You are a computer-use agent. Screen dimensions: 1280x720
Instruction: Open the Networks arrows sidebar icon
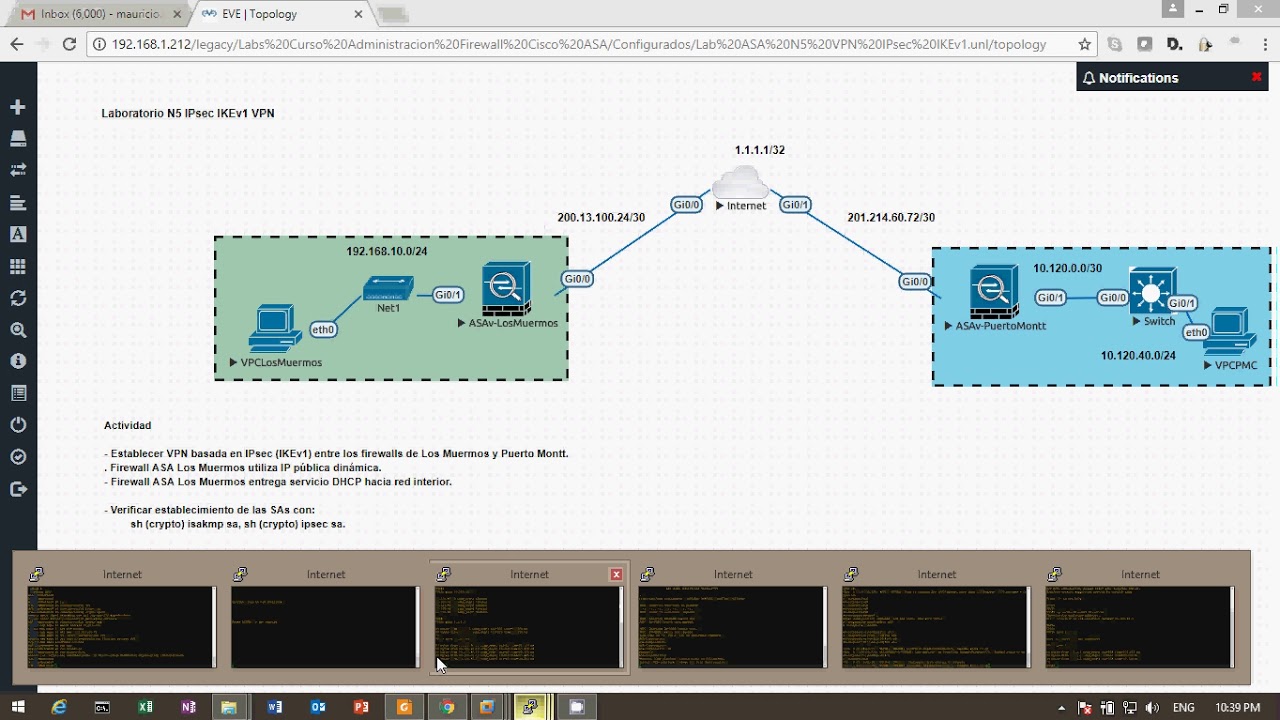[x=17, y=170]
